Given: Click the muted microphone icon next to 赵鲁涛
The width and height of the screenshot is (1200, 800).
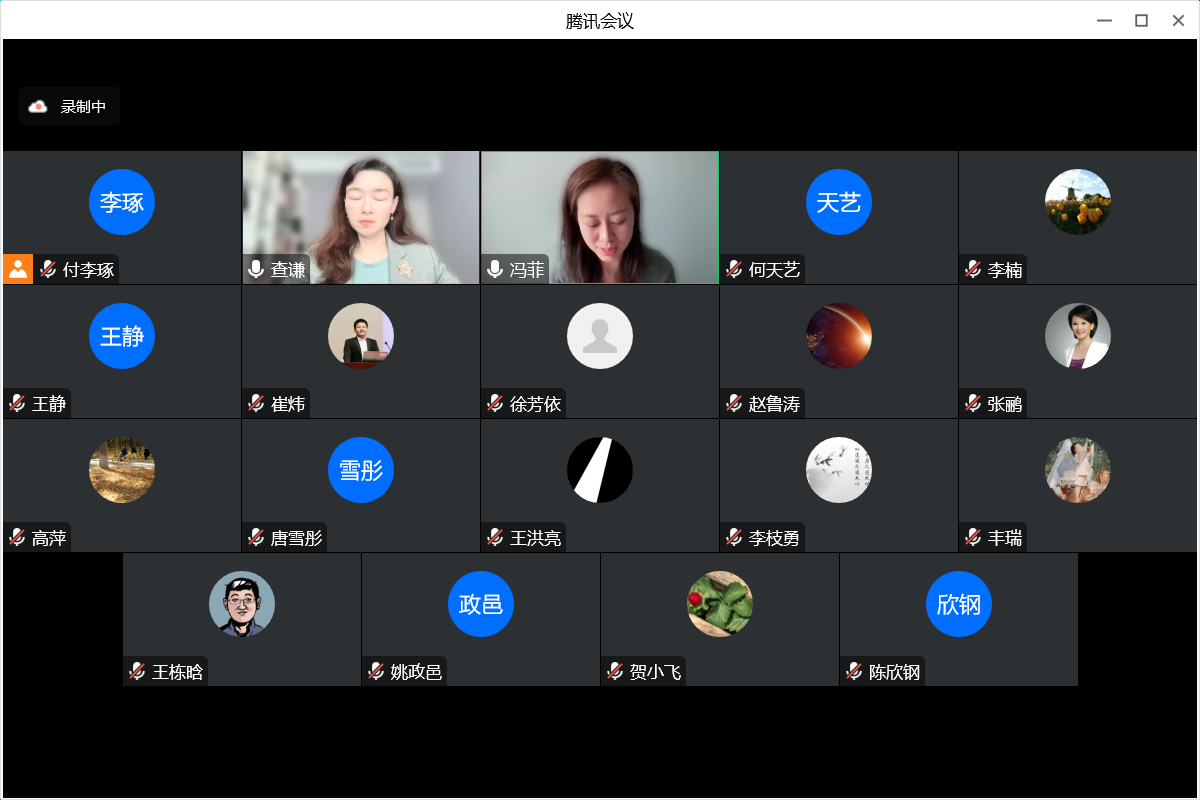Looking at the screenshot, I should [x=735, y=403].
